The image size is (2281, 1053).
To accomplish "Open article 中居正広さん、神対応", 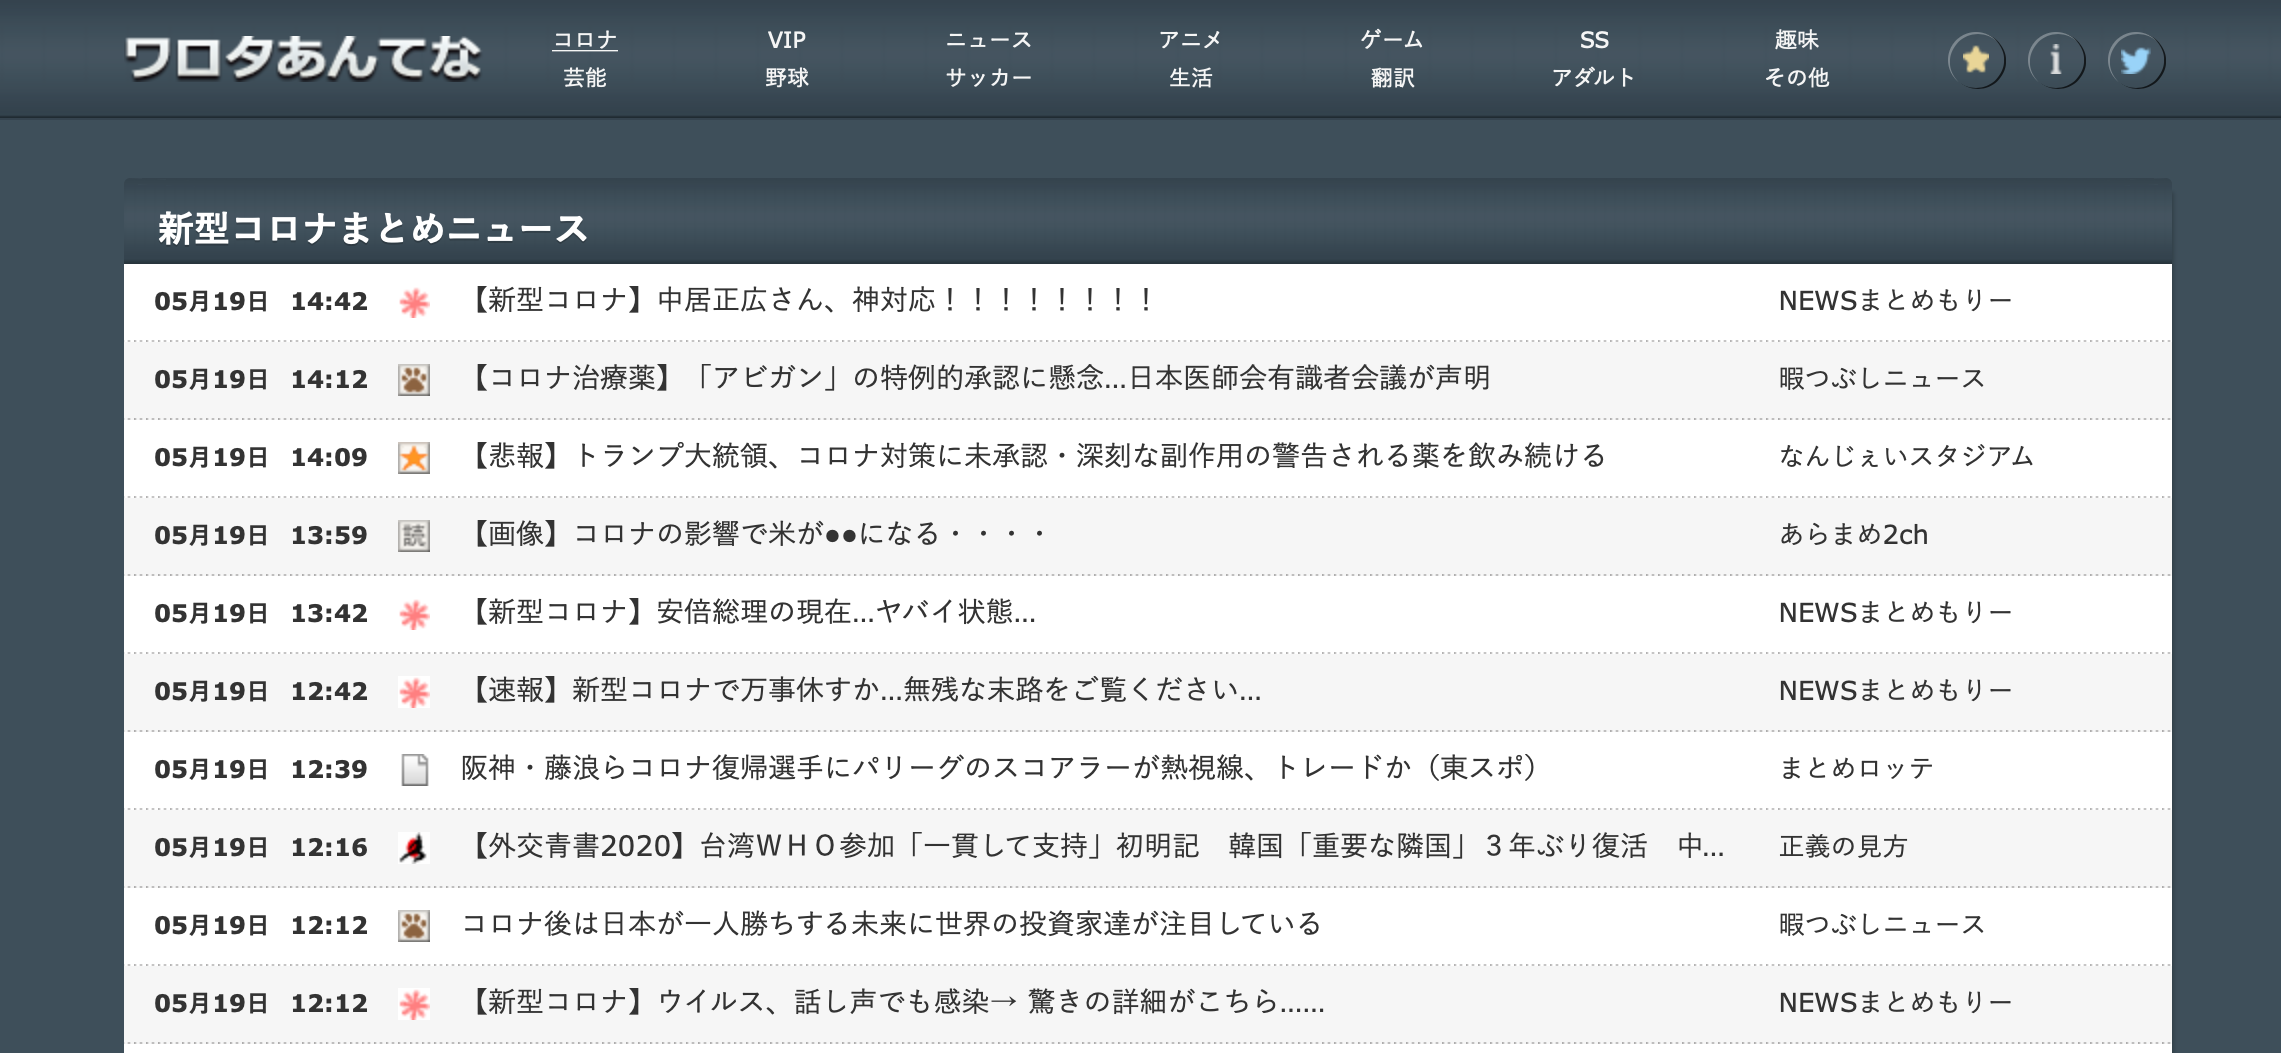I will coord(810,300).
